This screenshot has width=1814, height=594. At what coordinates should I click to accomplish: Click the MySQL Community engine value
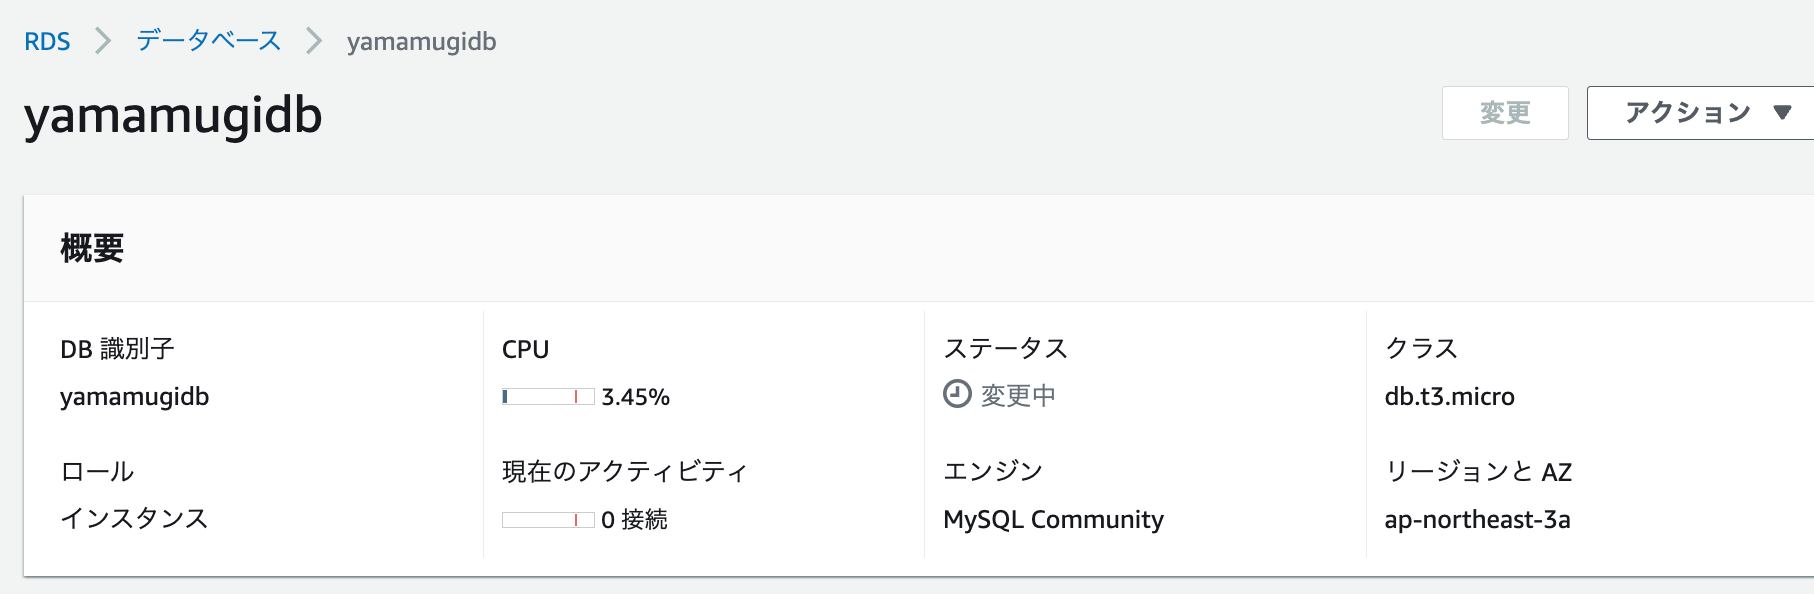pyautogui.click(x=1053, y=520)
